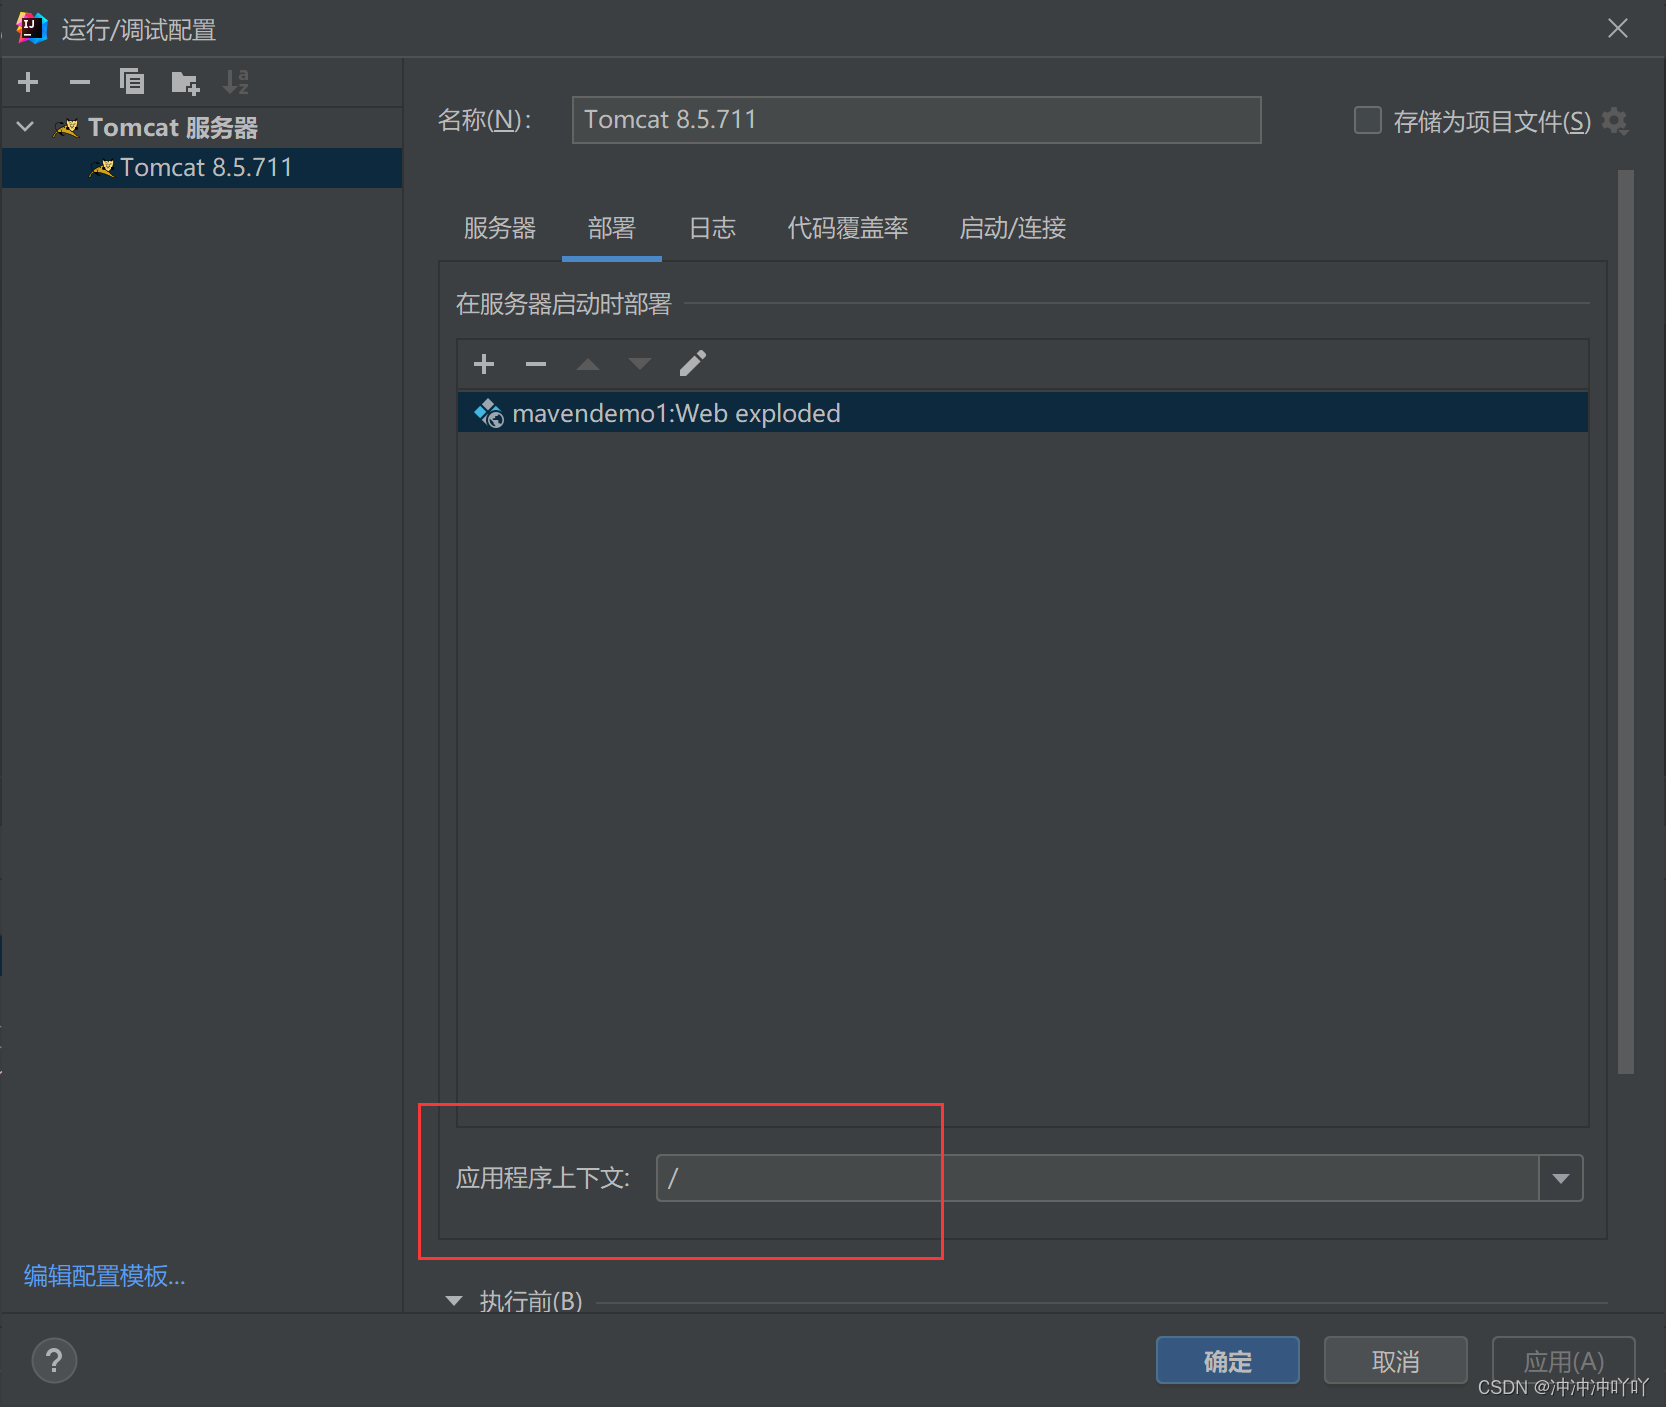This screenshot has height=1407, width=1666.
Task: Add a deployment artifact
Action: (484, 364)
